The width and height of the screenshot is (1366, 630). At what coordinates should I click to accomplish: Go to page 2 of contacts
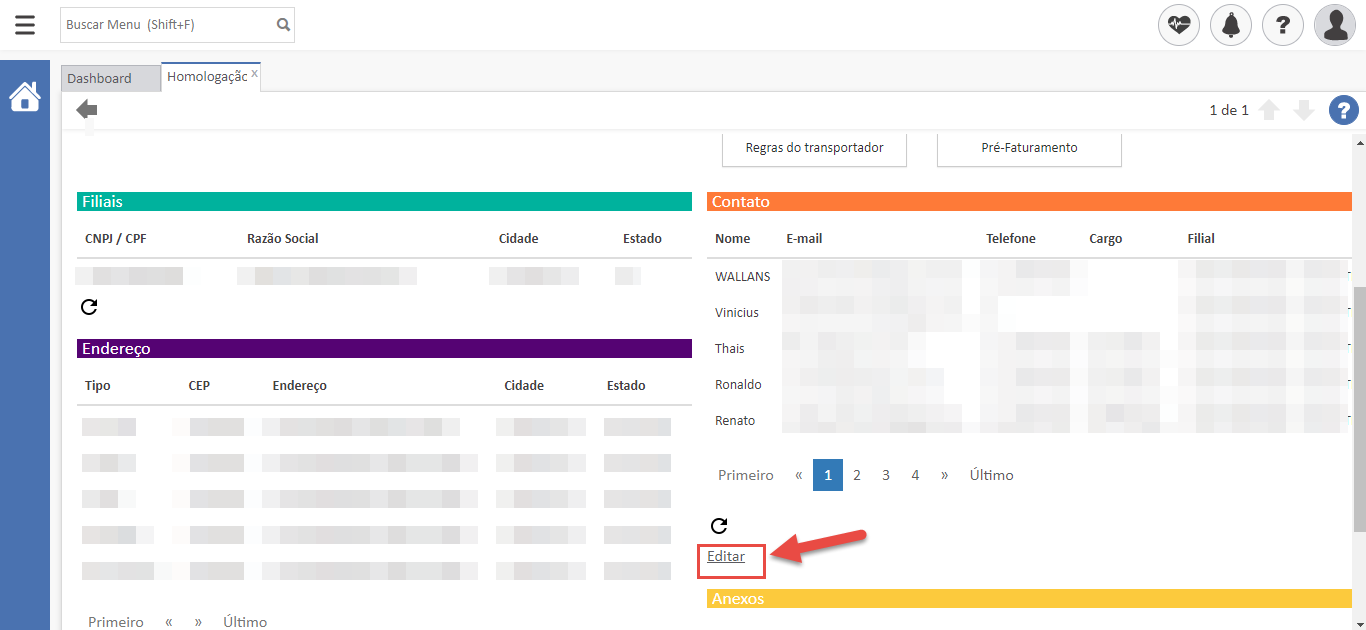857,475
